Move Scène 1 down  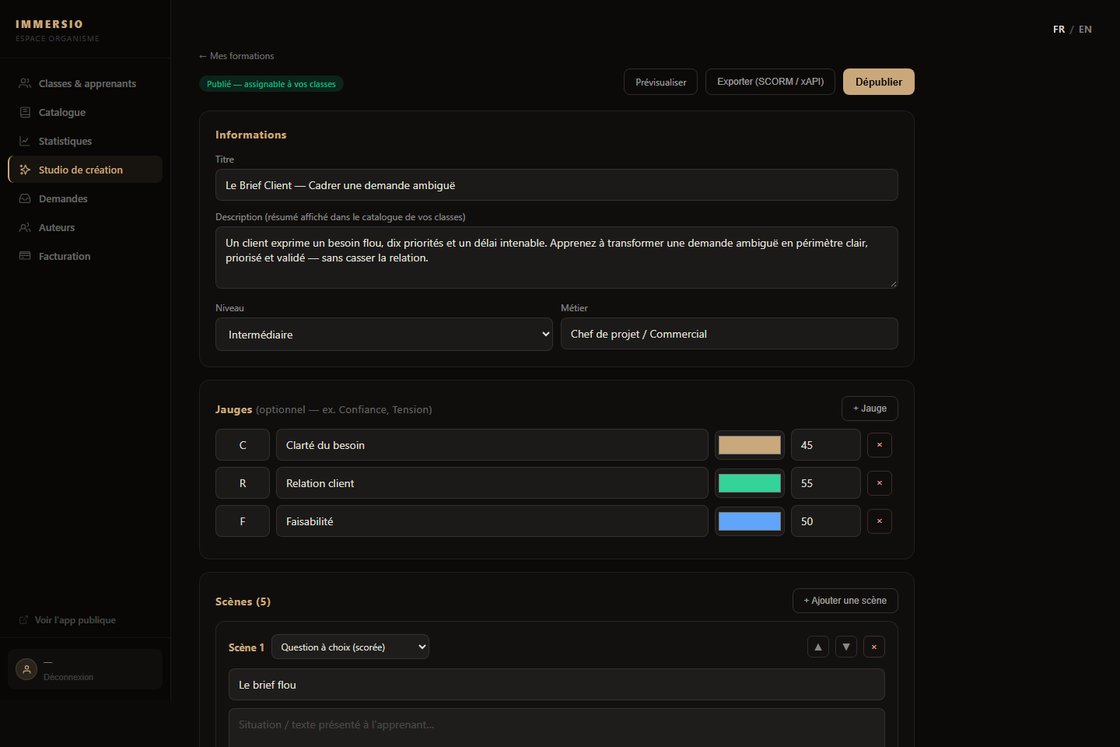[x=846, y=647]
